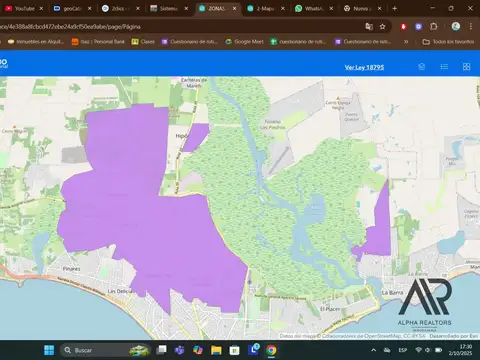
Task: Open Microsoft Teams from the taskbar
Action: [x=180, y=350]
